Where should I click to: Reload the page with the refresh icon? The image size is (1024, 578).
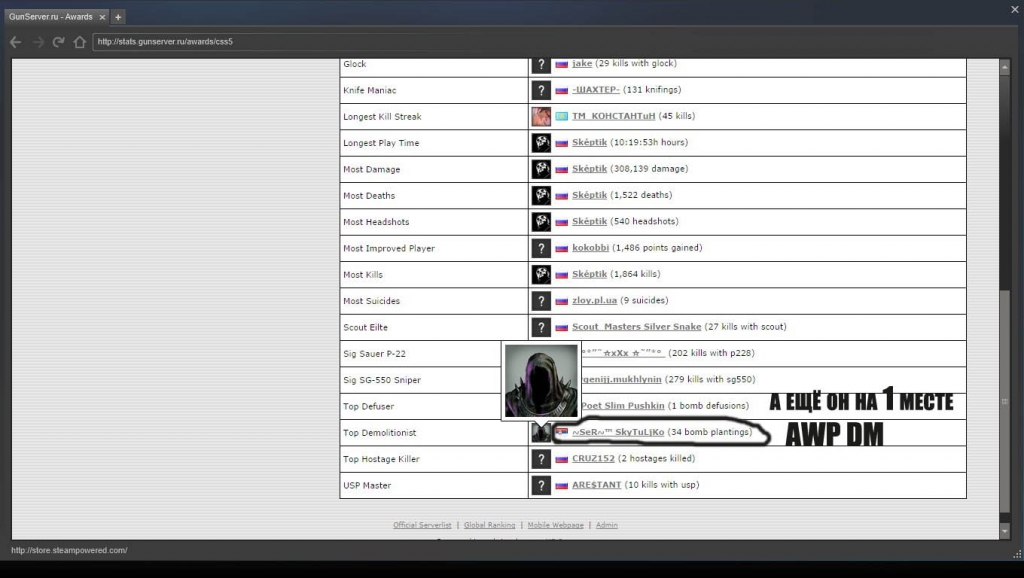59,42
